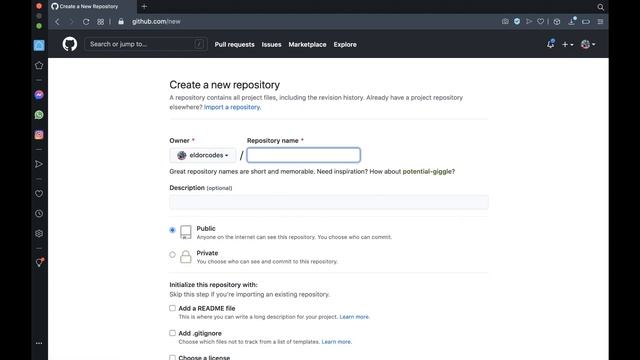This screenshot has height=360, width=640.
Task: Open My Flow arrow icon in sidebar
Action: click(x=39, y=164)
